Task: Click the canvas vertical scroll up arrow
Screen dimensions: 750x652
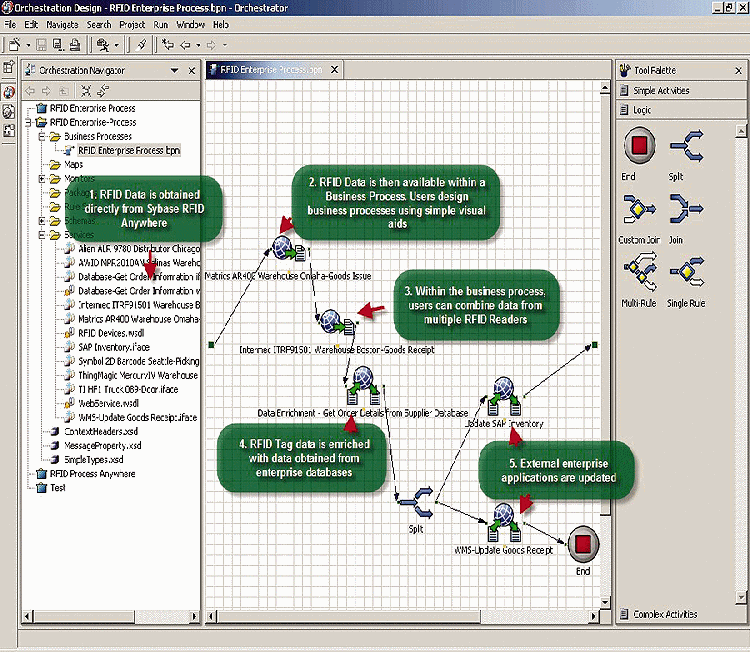Action: click(x=605, y=88)
